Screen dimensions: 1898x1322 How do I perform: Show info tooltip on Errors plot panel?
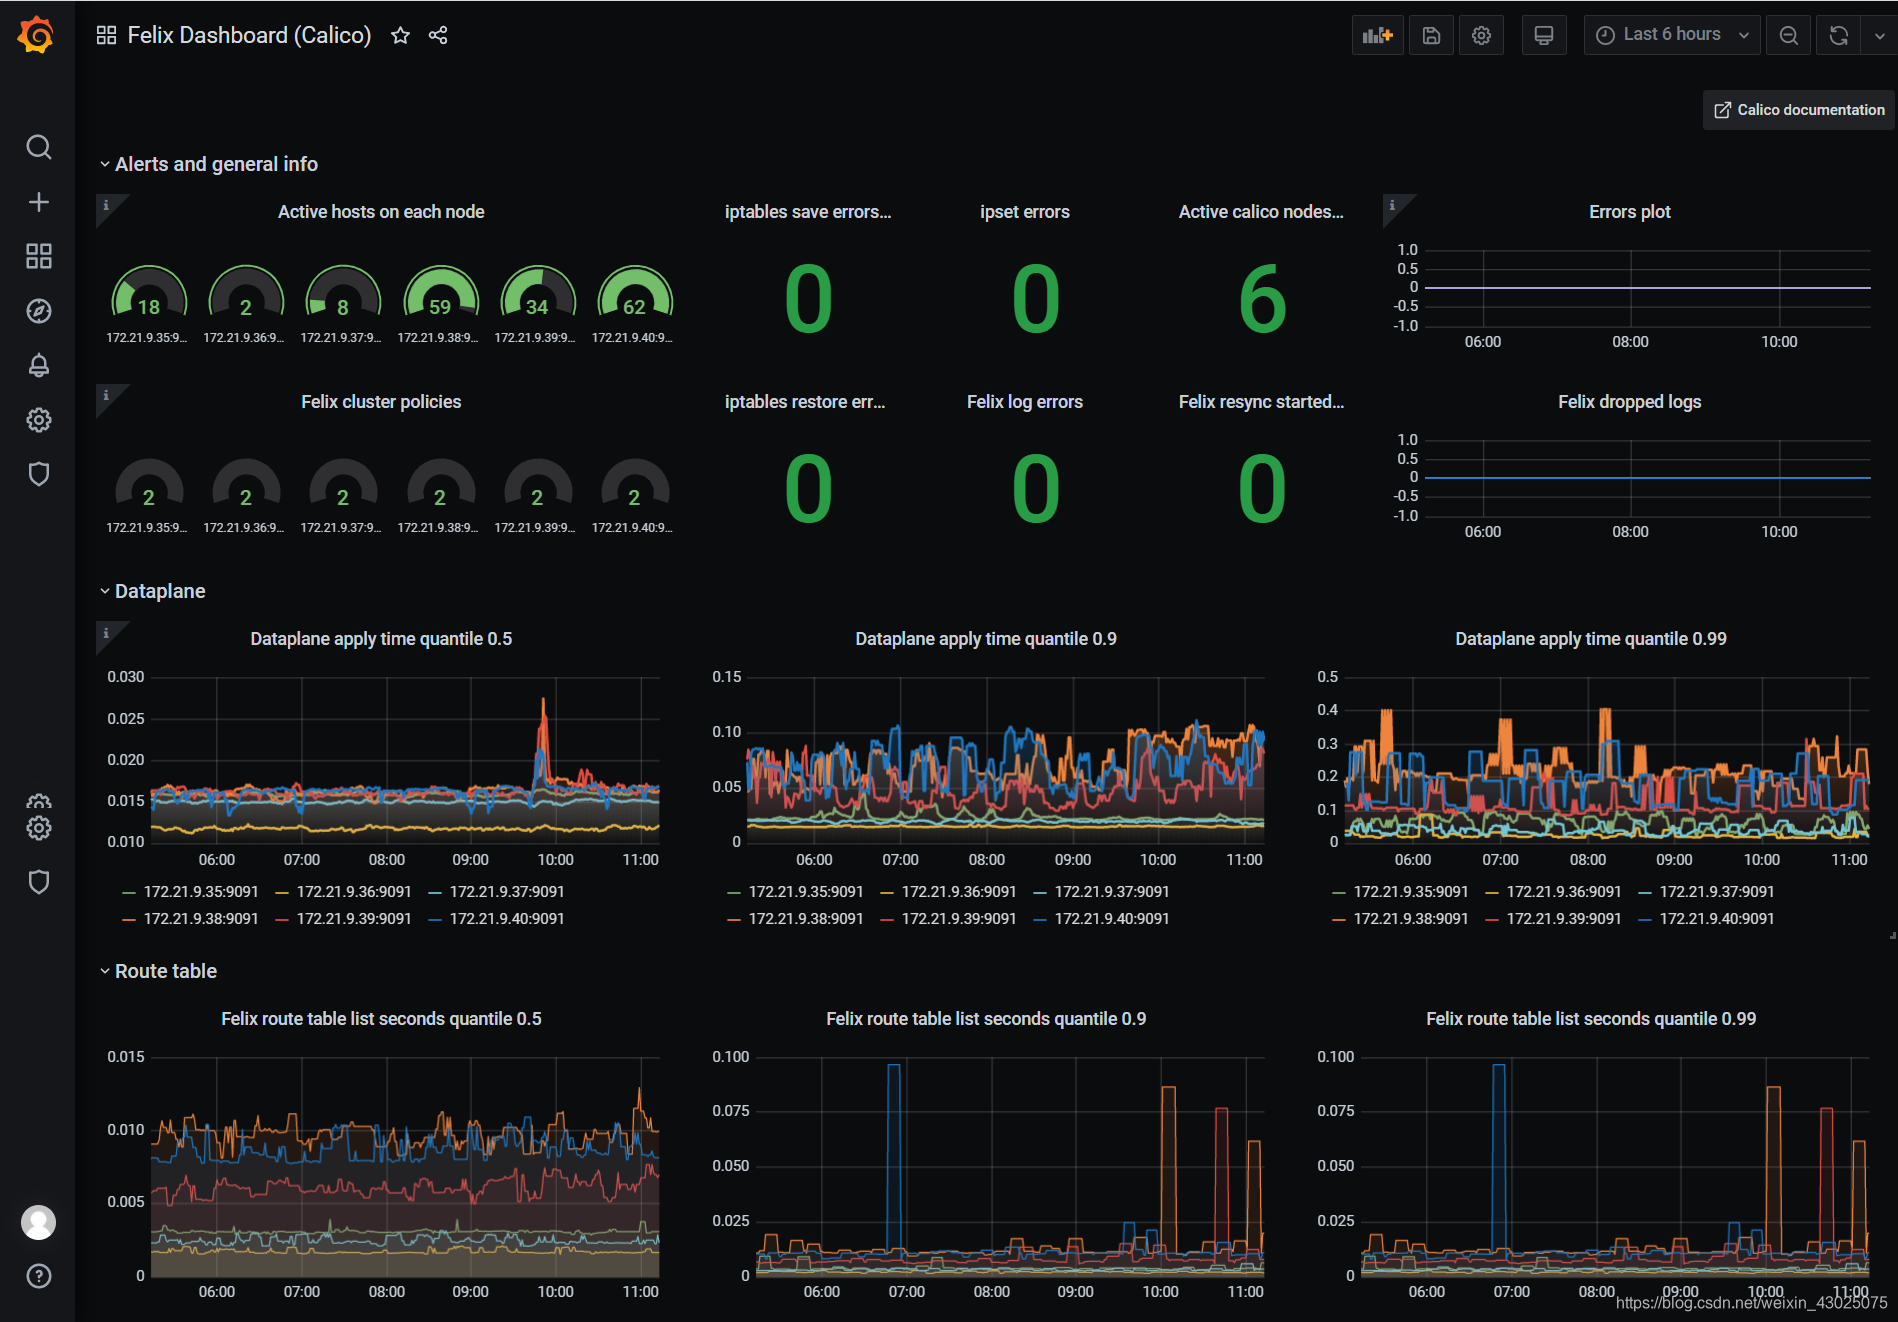(1391, 205)
